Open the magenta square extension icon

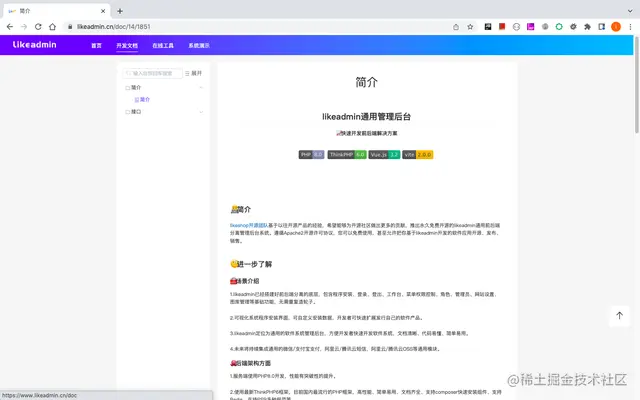pos(531,27)
